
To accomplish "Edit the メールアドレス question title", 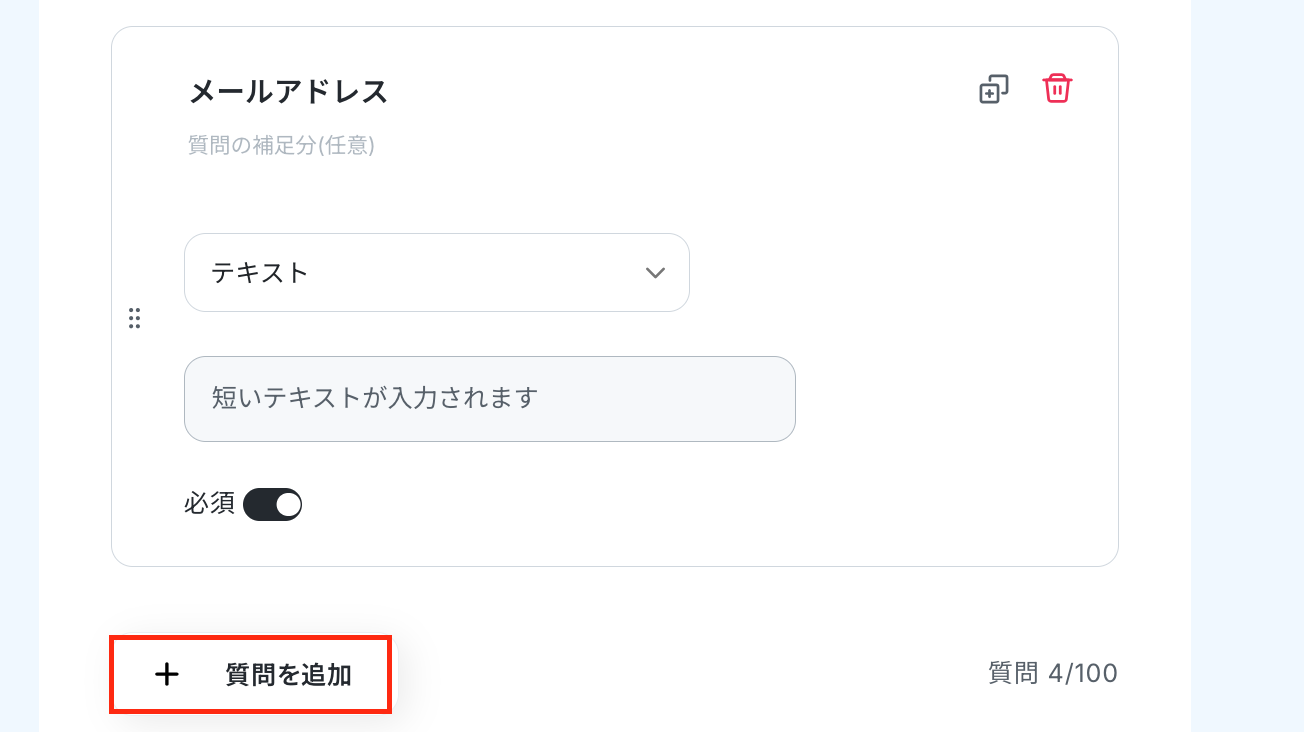I will tap(288, 92).
